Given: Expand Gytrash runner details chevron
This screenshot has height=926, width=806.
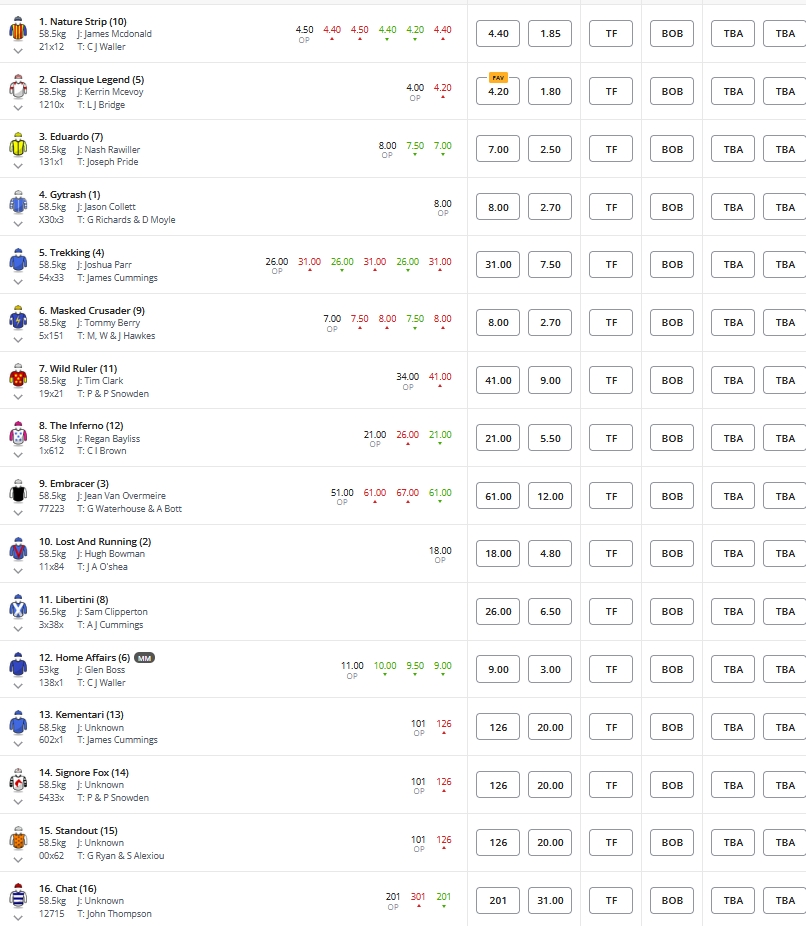Looking at the screenshot, I should (x=18, y=223).
